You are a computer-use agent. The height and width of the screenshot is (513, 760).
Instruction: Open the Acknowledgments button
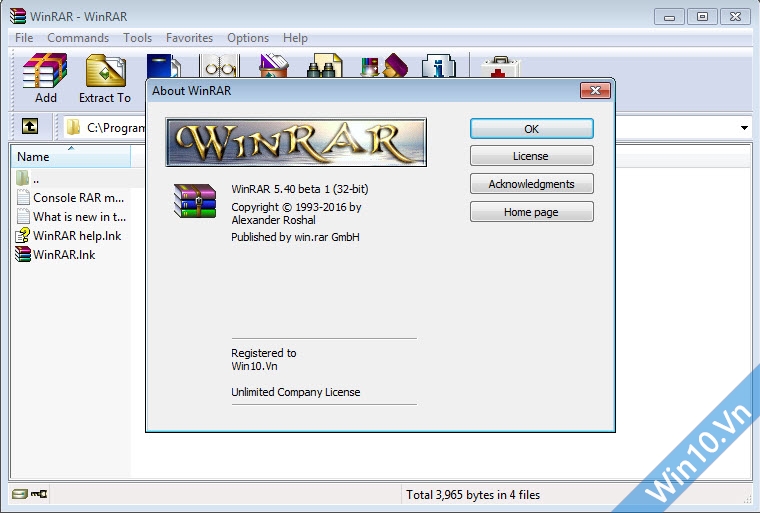point(531,184)
